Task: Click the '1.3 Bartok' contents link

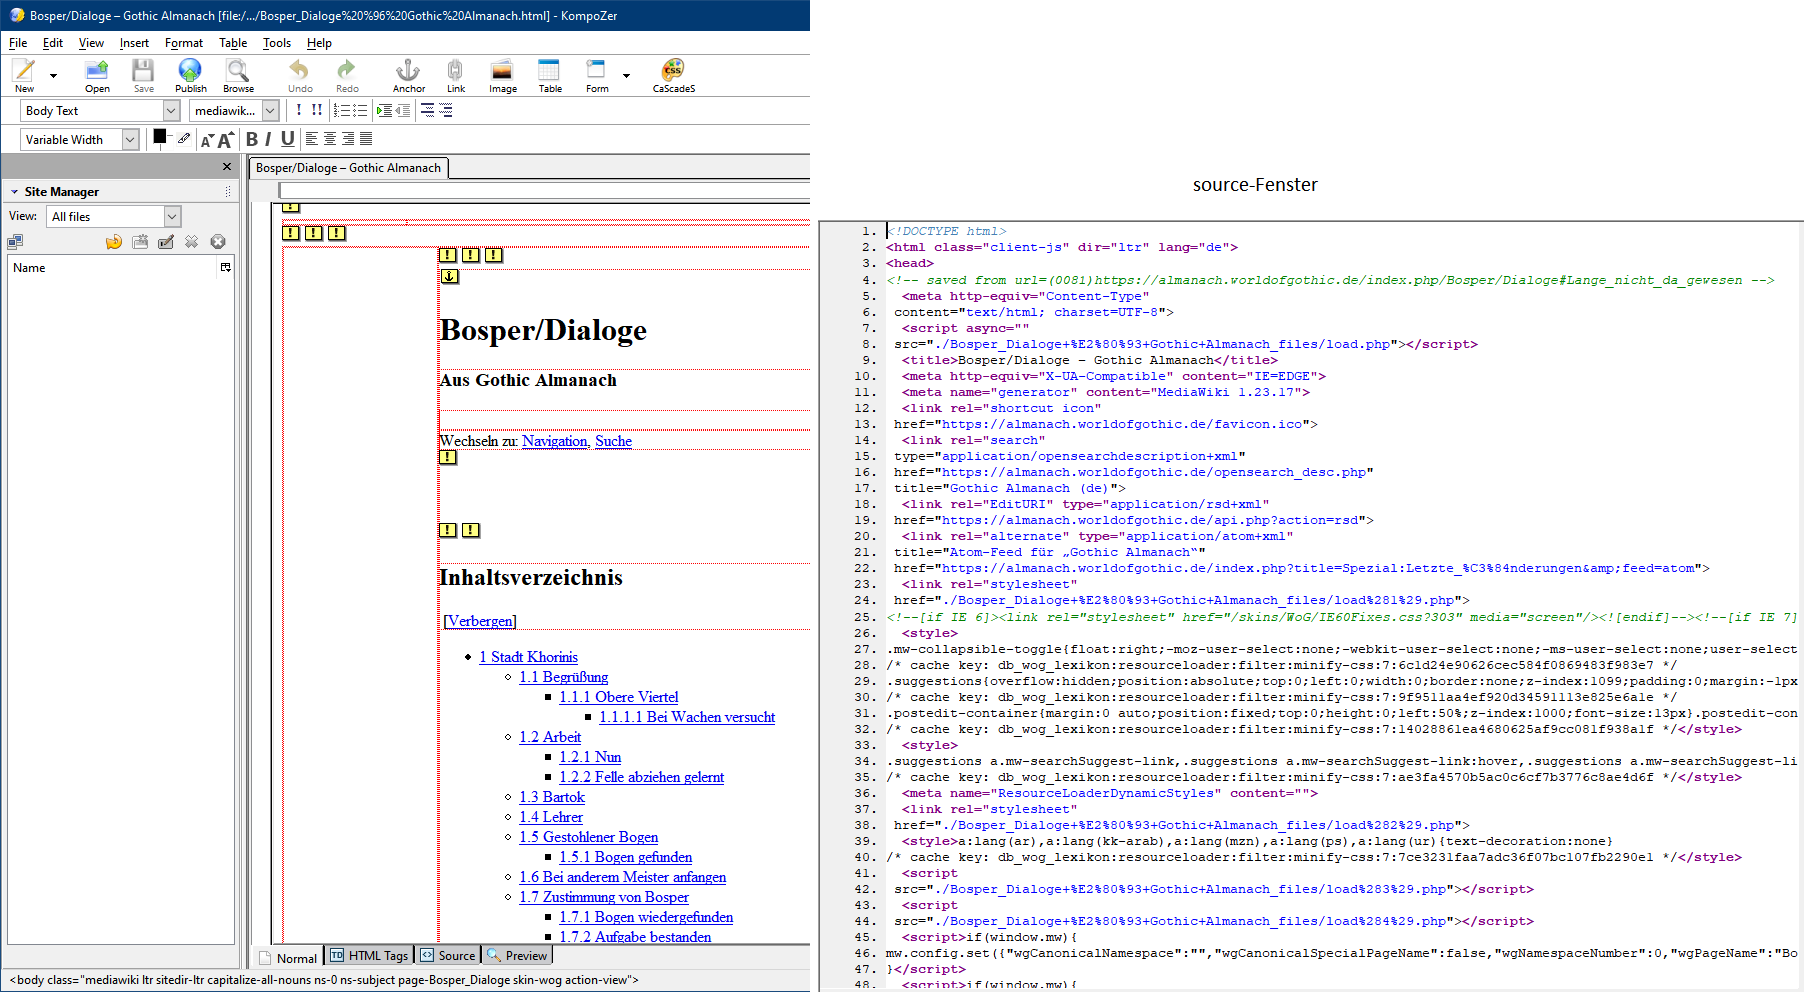Action: pyautogui.click(x=552, y=797)
